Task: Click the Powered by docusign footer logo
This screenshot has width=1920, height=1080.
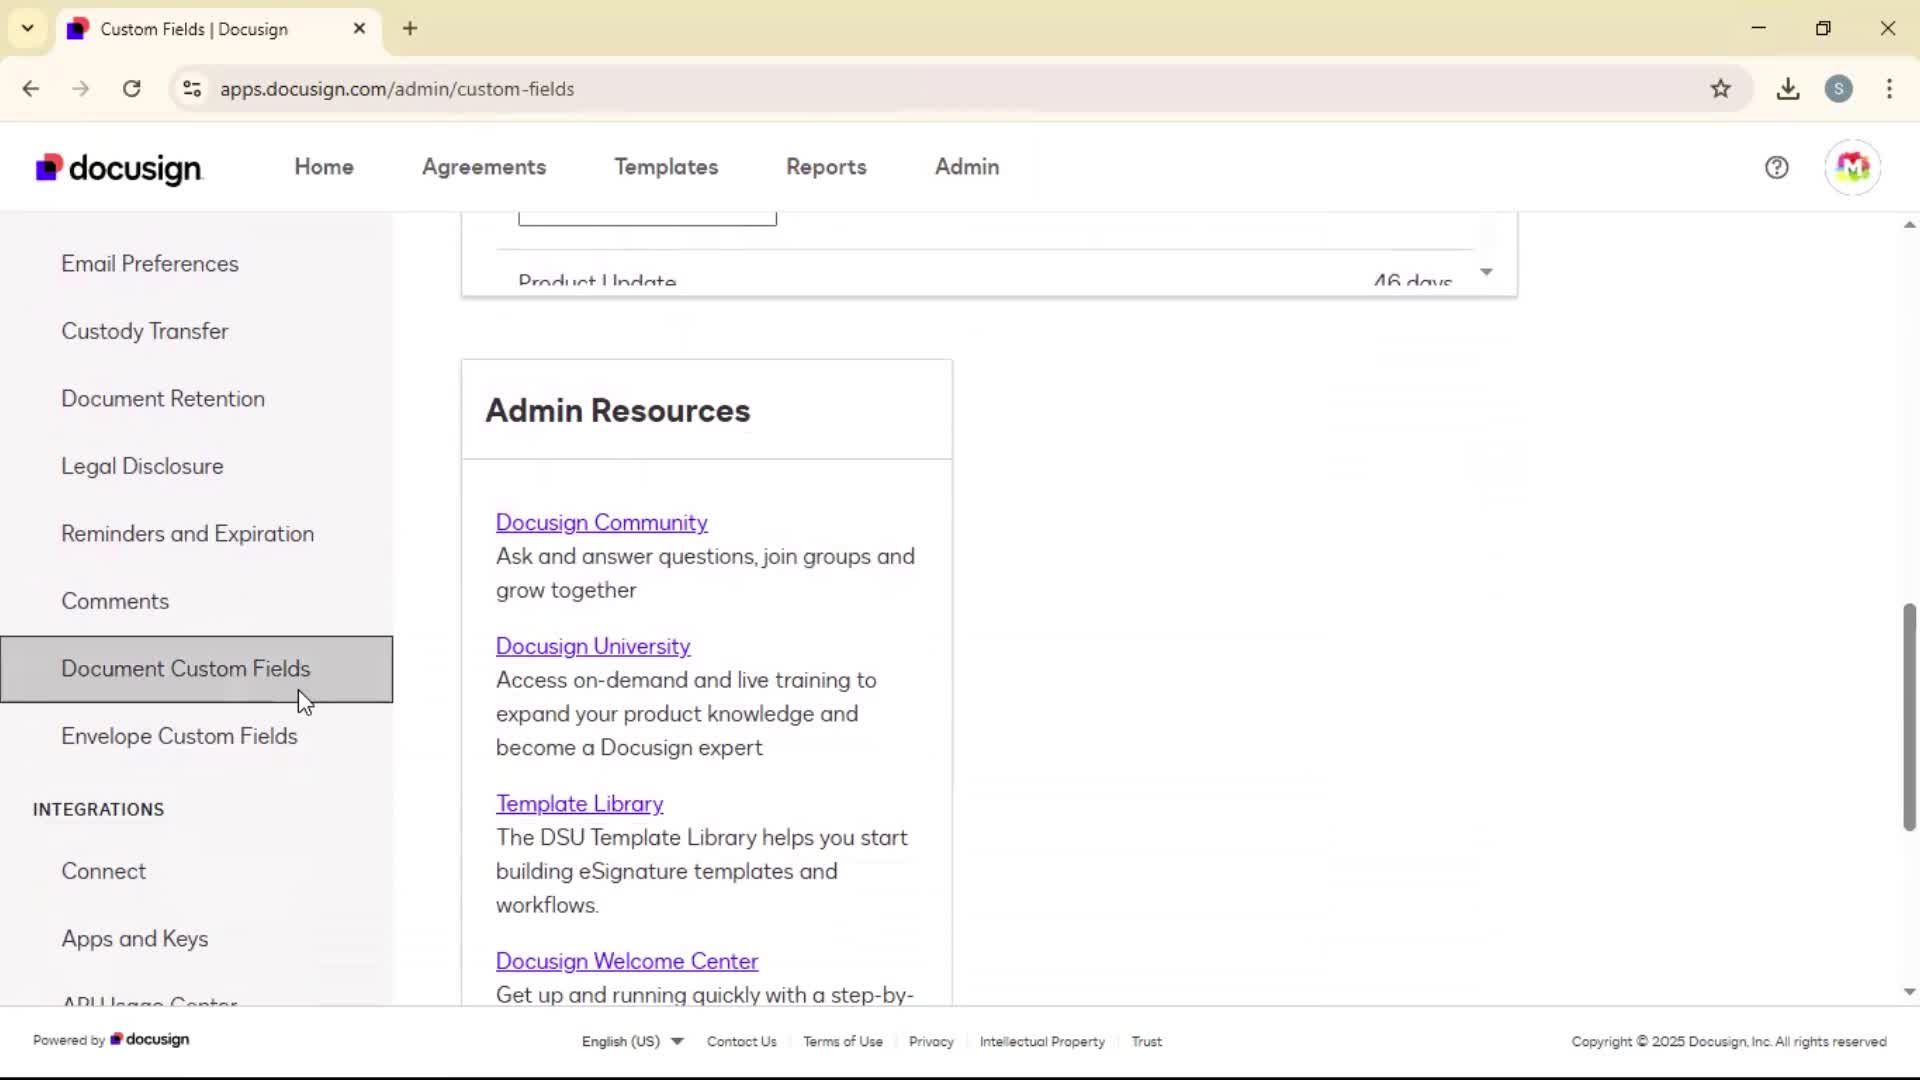Action: tap(111, 1040)
